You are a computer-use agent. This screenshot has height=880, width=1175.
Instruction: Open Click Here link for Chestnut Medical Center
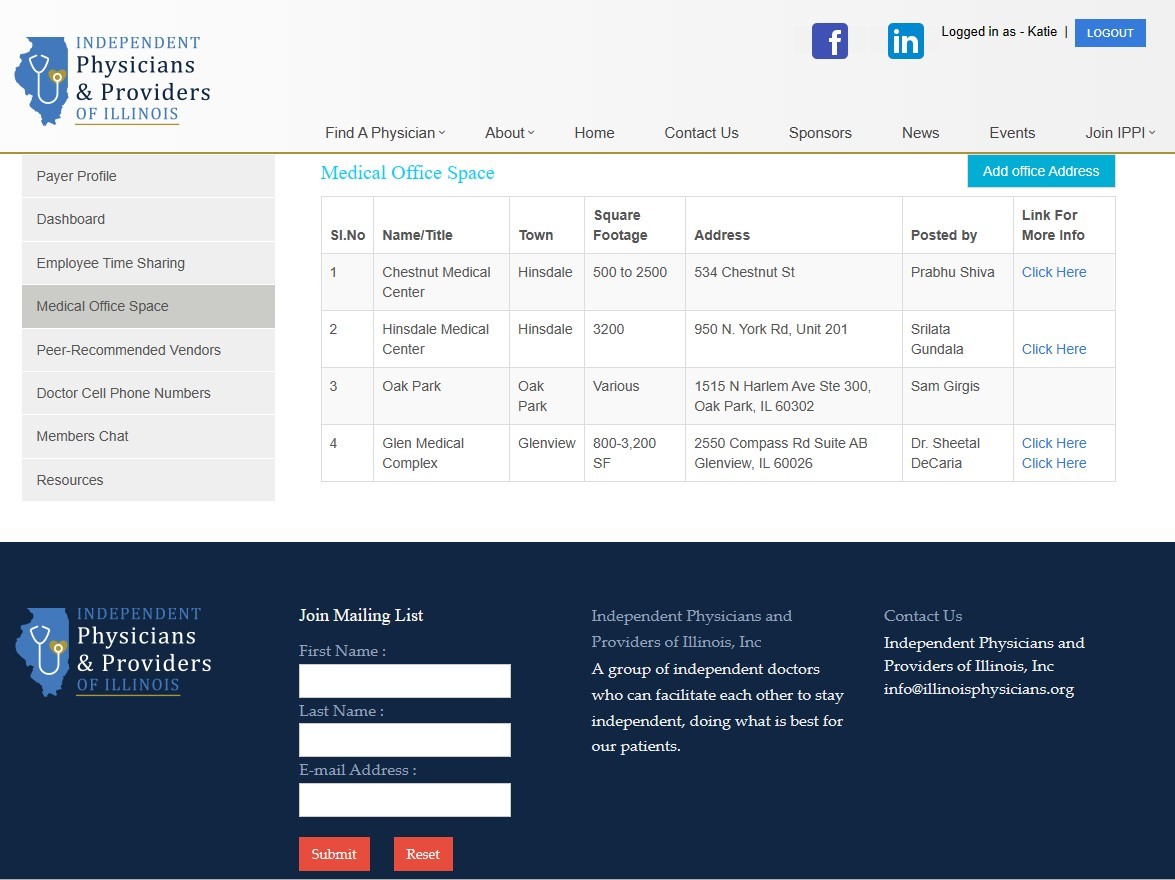1054,272
